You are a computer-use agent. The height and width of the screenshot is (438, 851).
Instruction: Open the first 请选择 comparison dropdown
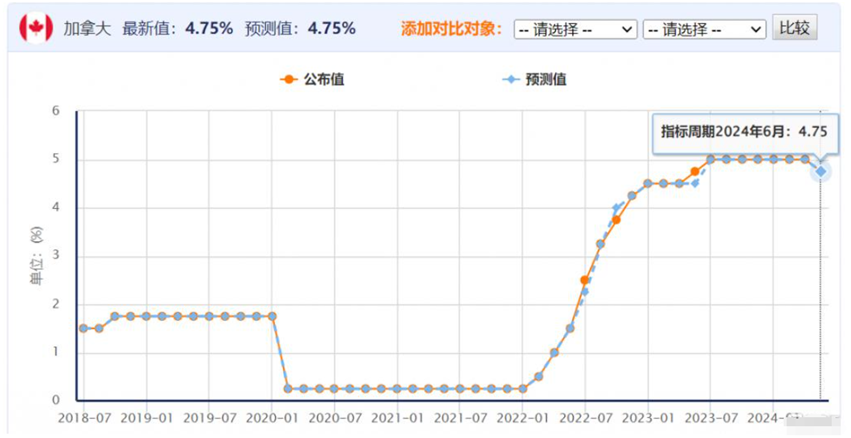pyautogui.click(x=575, y=29)
